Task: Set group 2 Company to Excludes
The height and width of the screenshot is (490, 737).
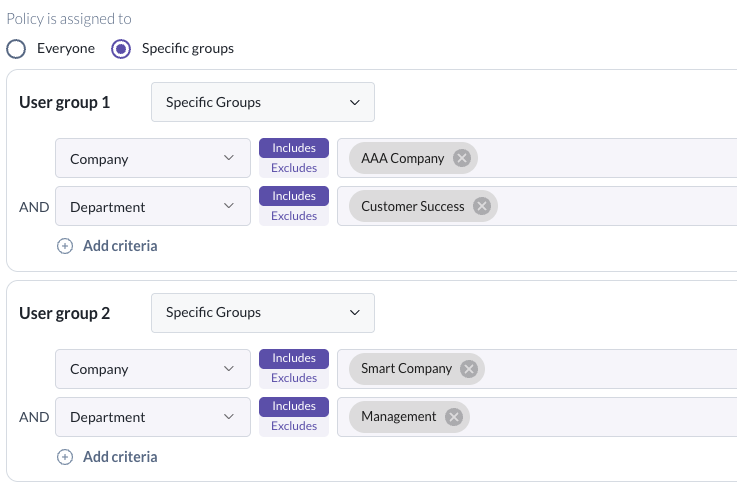Action: click(294, 378)
